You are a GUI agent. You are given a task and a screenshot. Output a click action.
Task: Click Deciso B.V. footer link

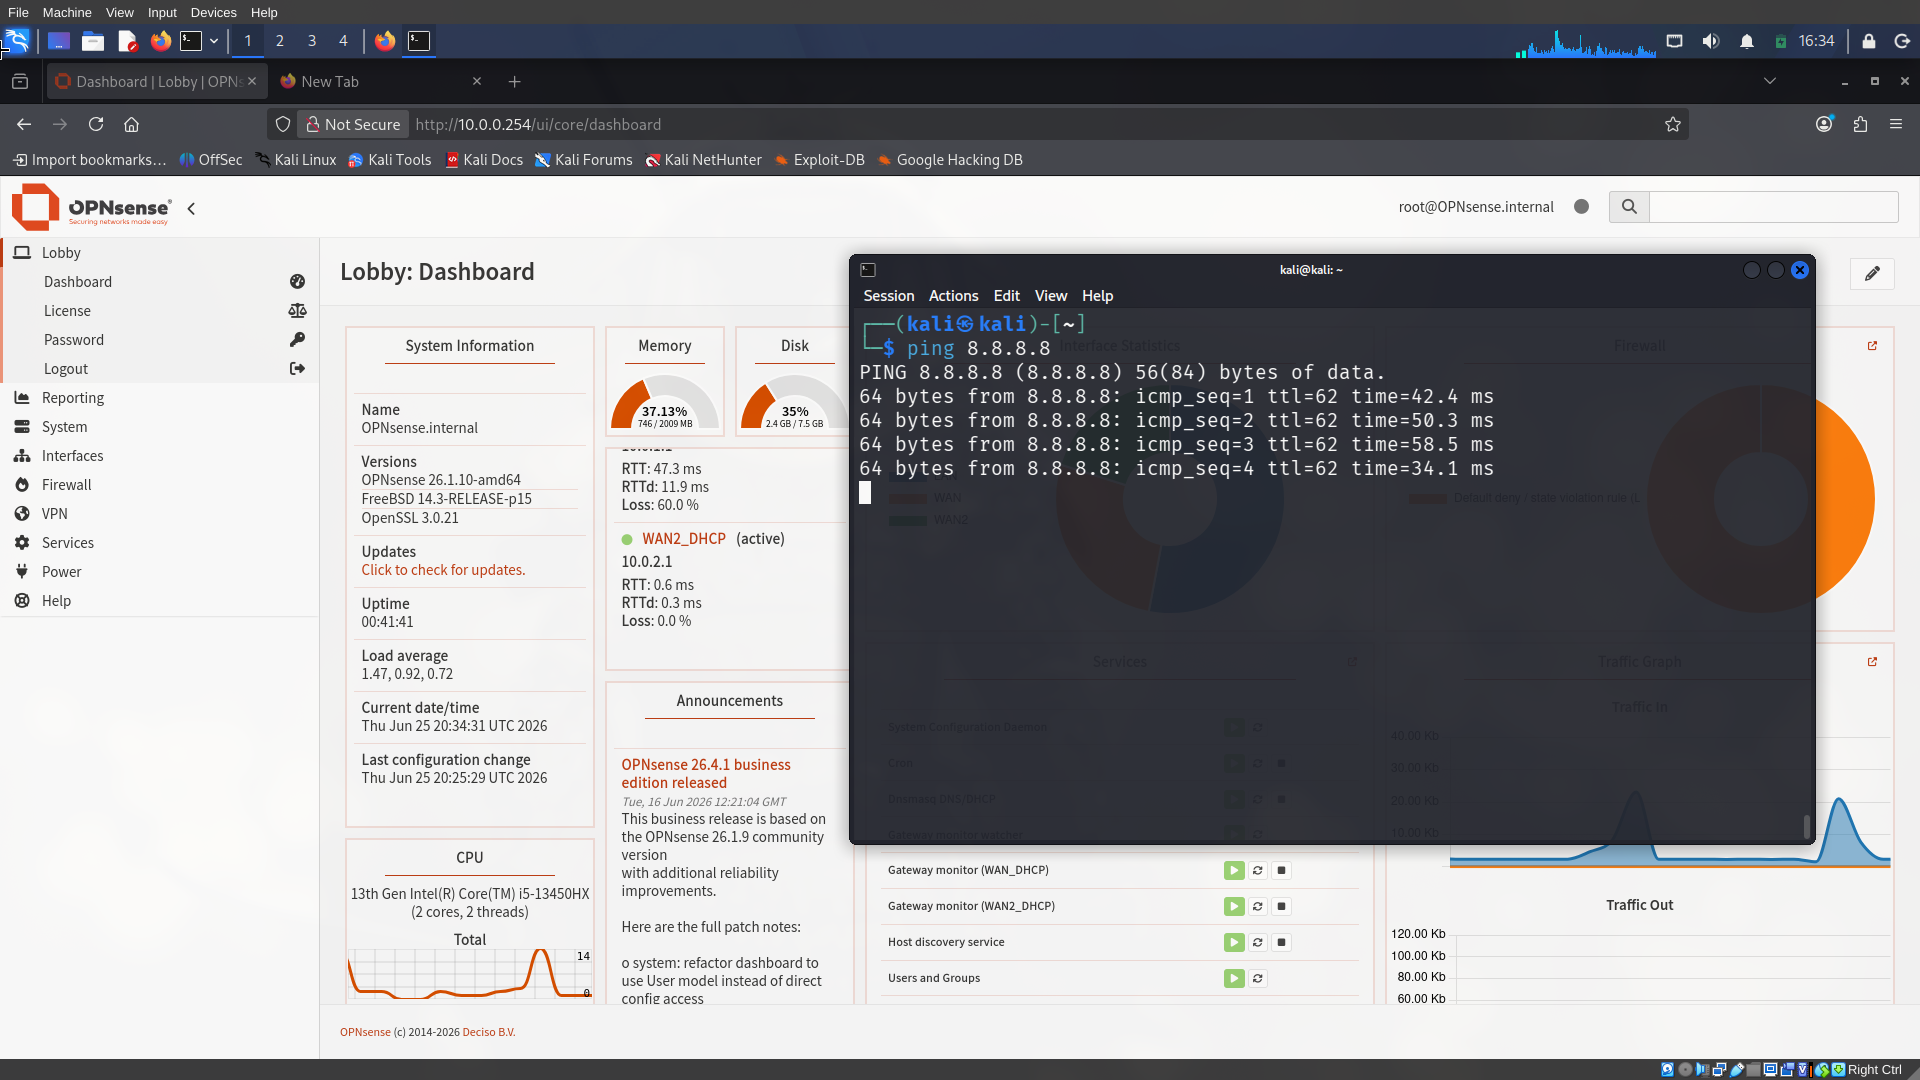[488, 1032]
